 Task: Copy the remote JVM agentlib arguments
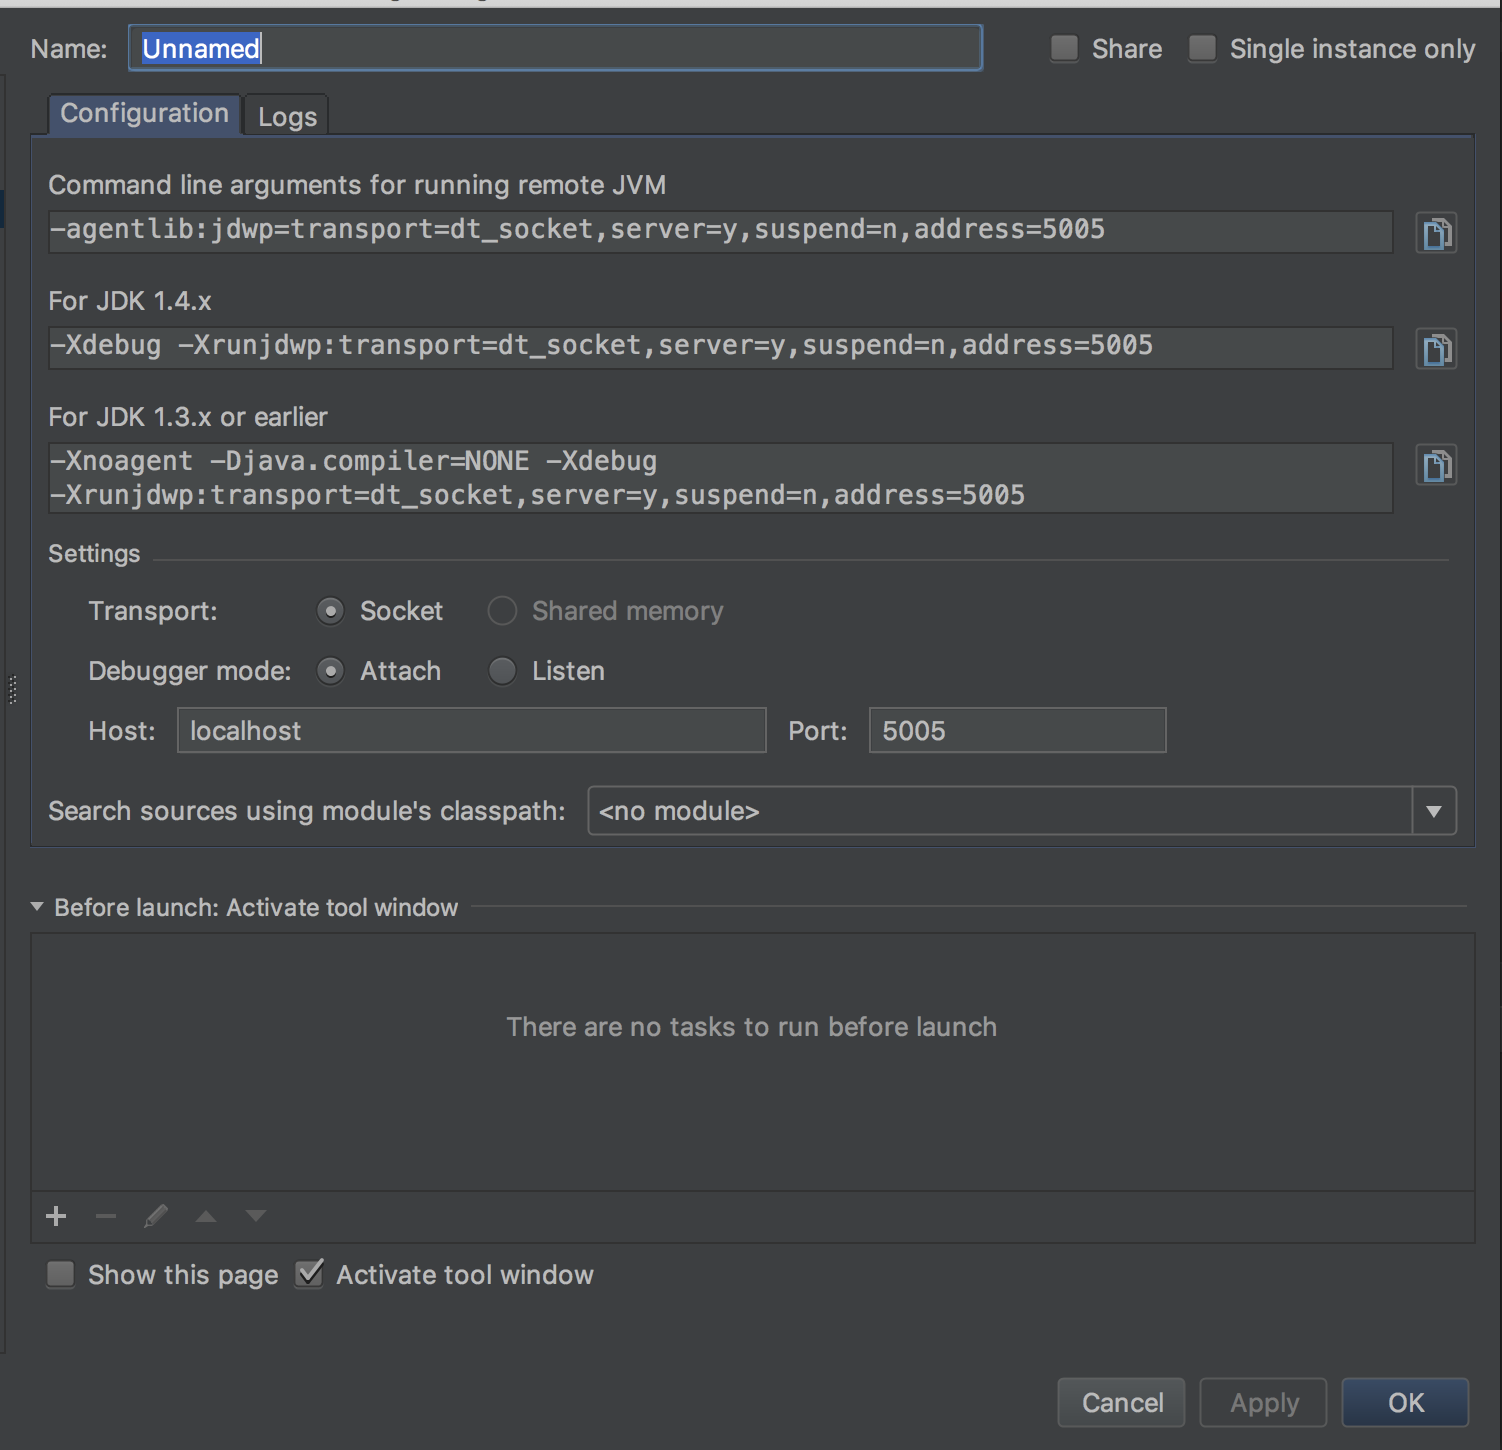(1436, 233)
